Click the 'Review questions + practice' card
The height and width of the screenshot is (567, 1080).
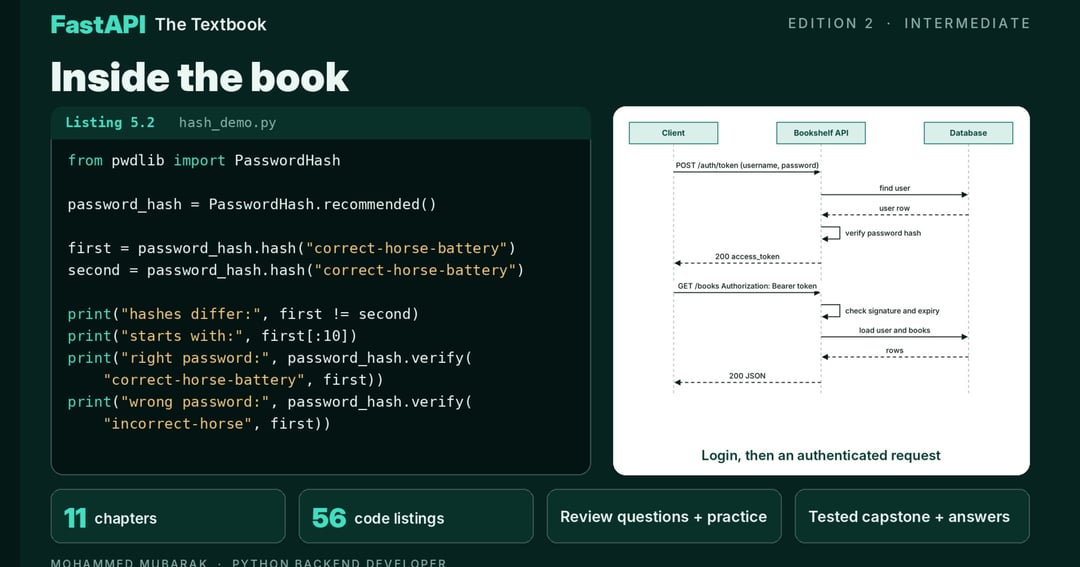pyautogui.click(x=664, y=516)
